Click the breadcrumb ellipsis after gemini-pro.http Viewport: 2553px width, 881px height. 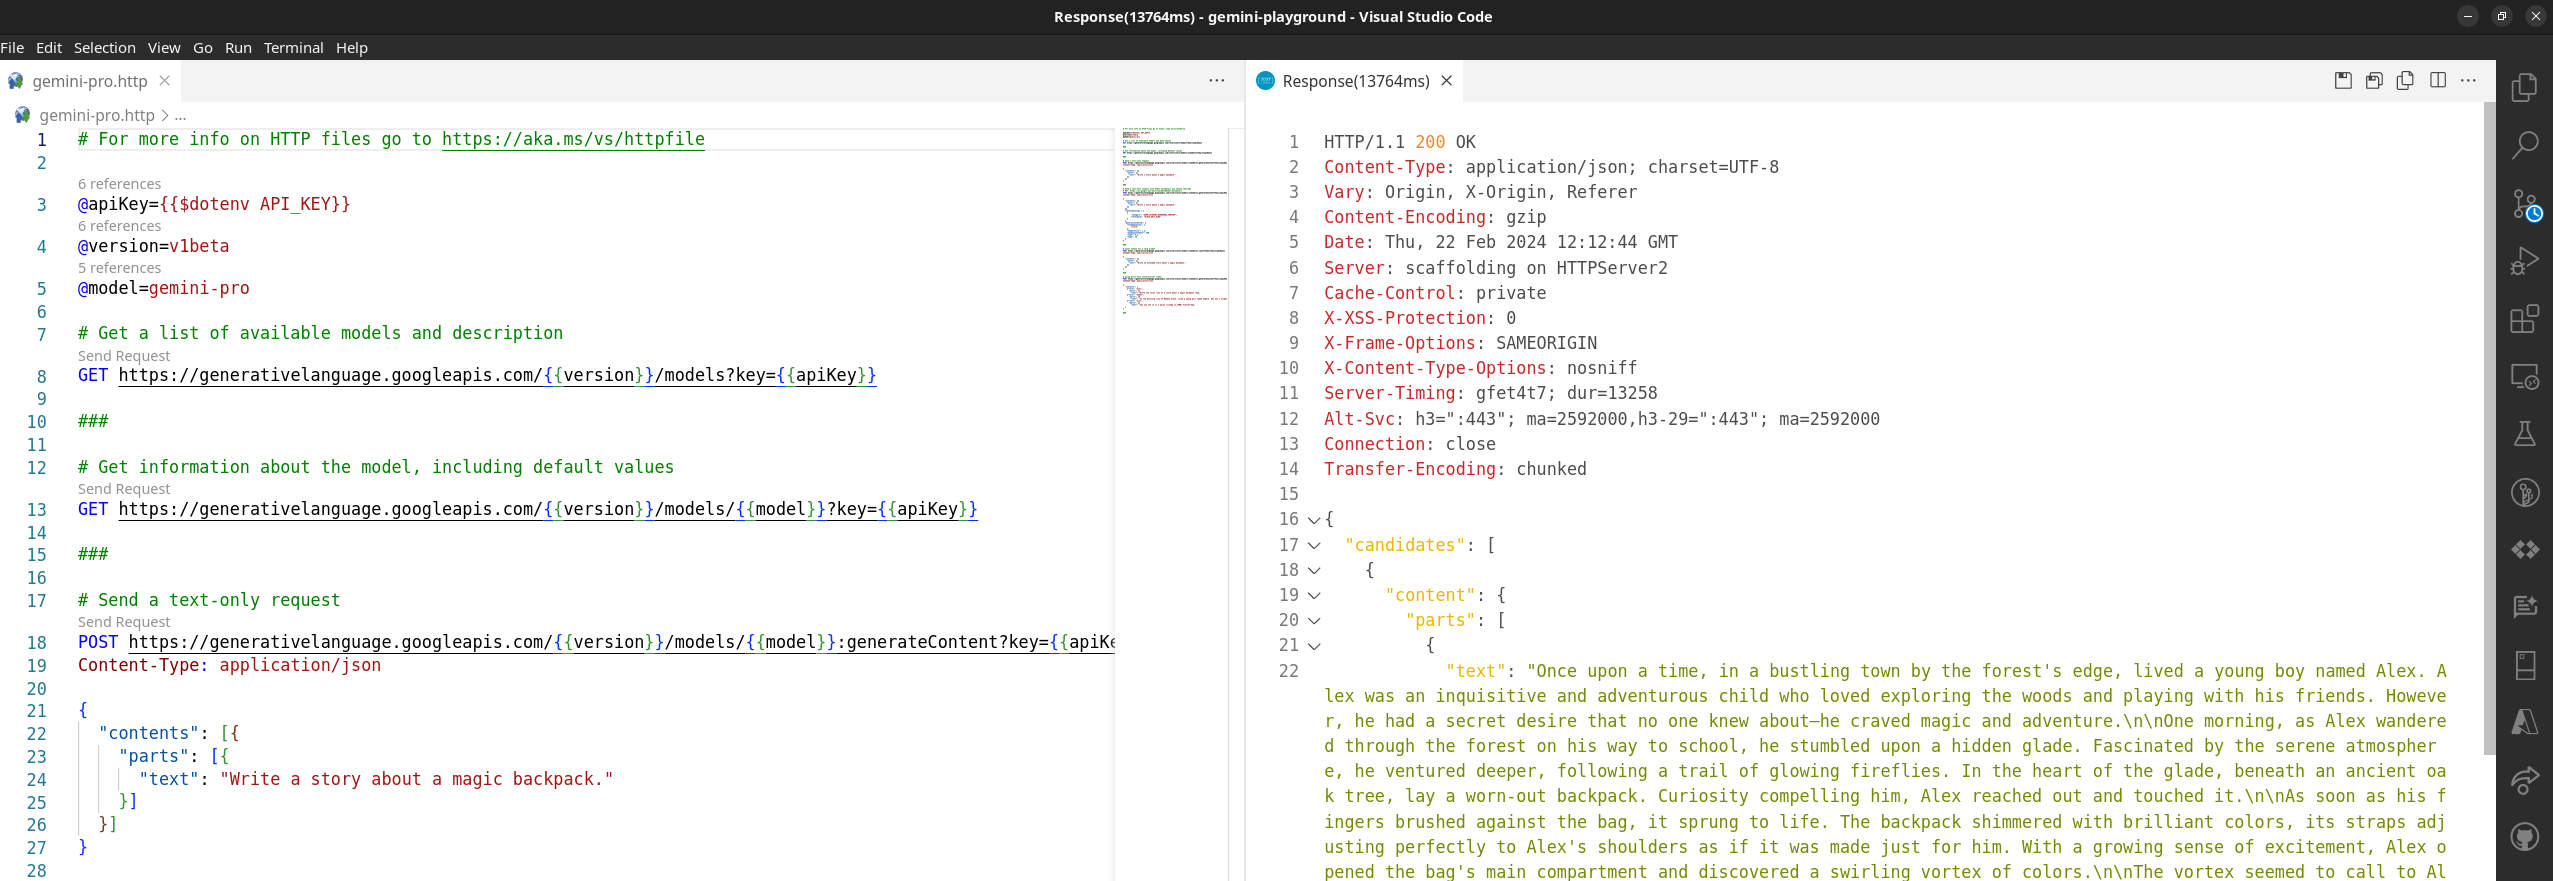[180, 115]
